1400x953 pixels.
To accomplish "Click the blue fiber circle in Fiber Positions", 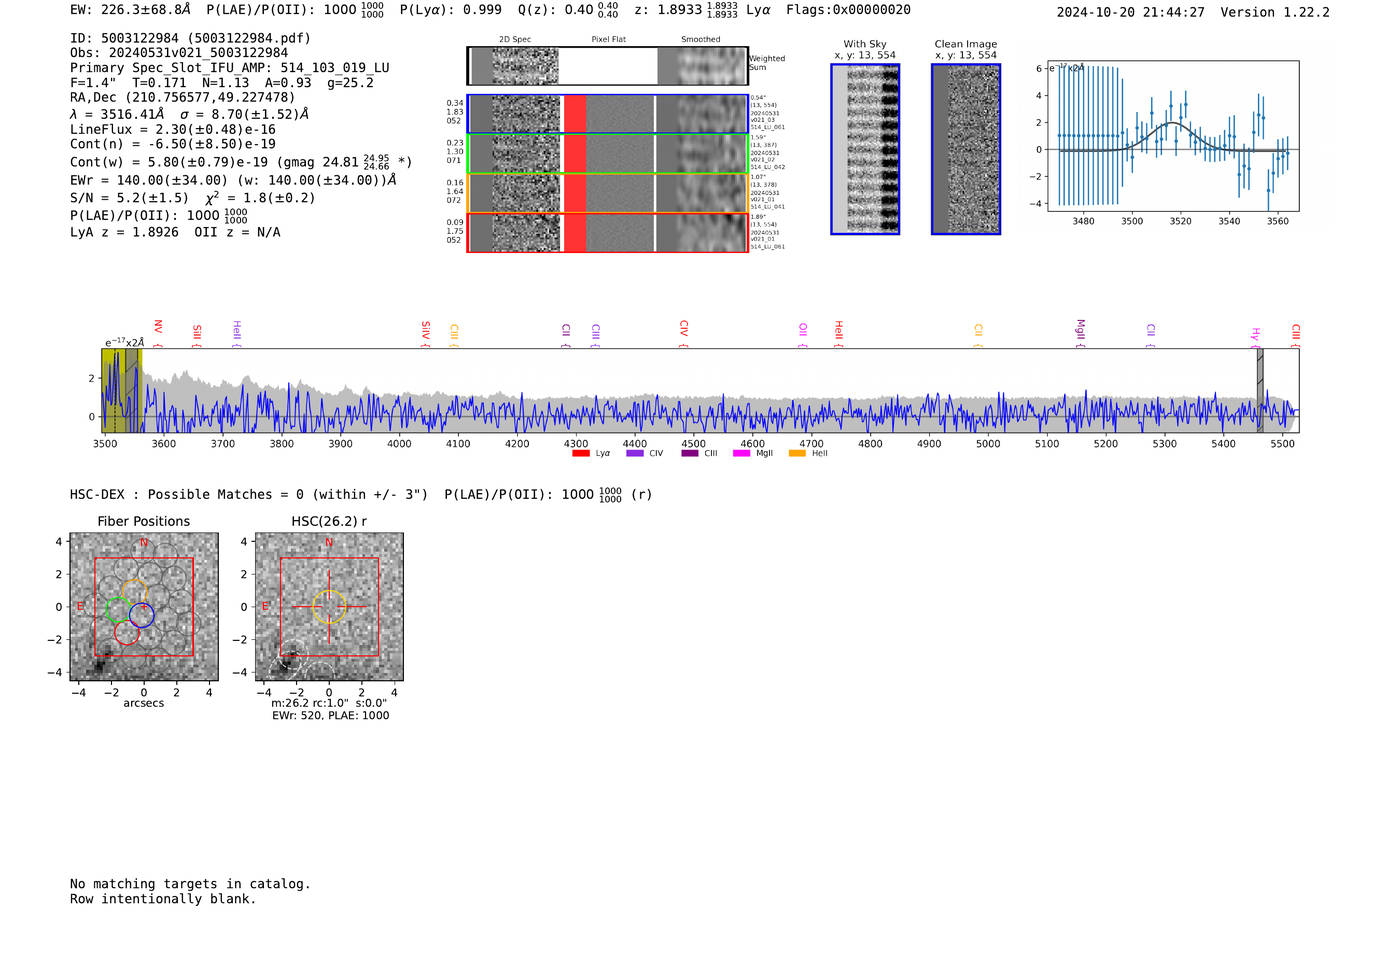I will coord(141,615).
